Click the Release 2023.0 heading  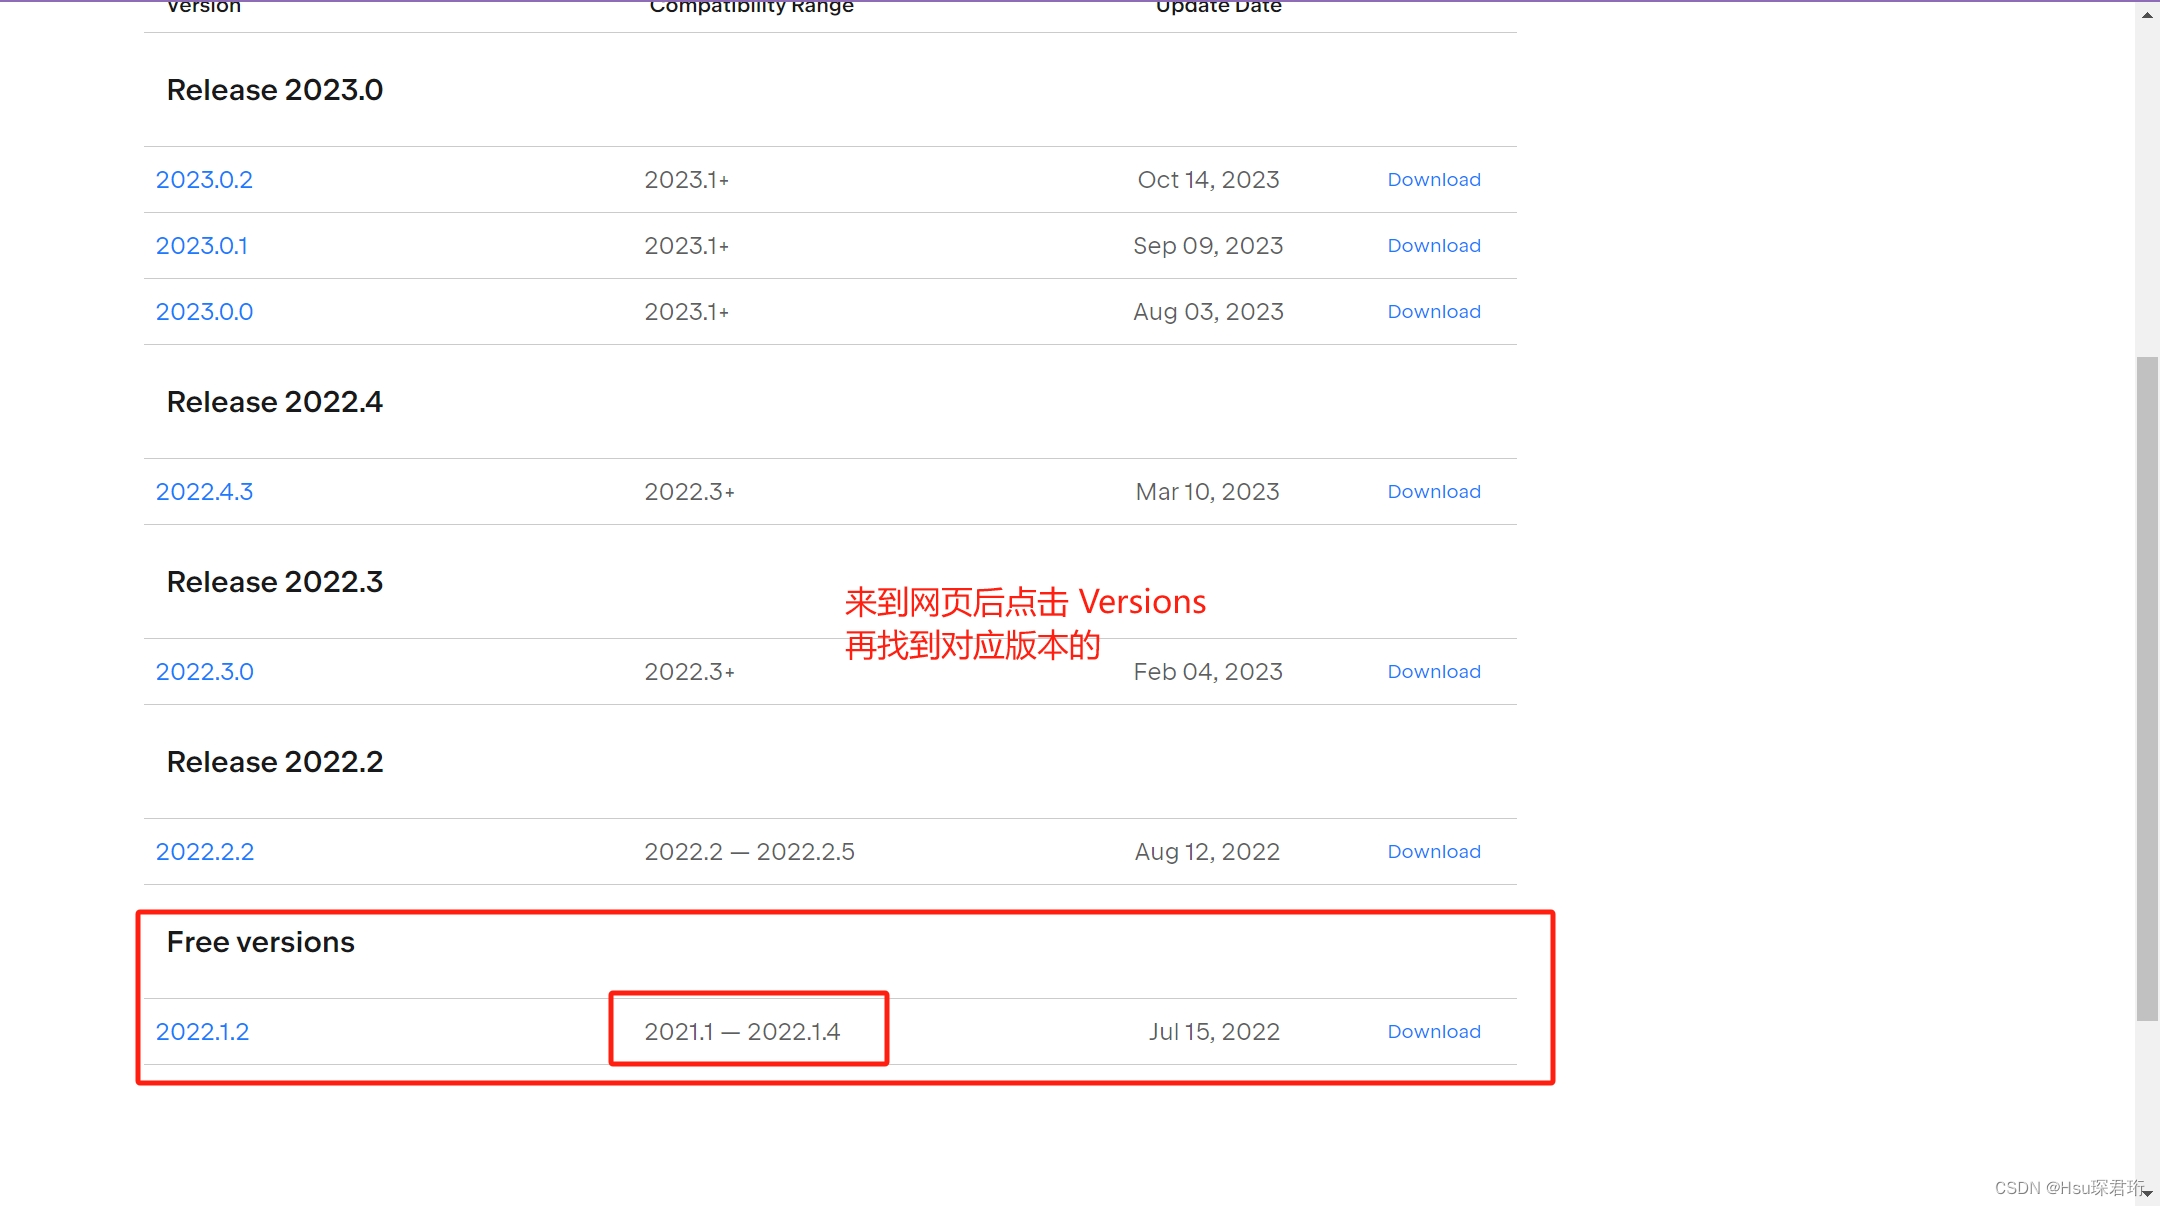coord(274,90)
